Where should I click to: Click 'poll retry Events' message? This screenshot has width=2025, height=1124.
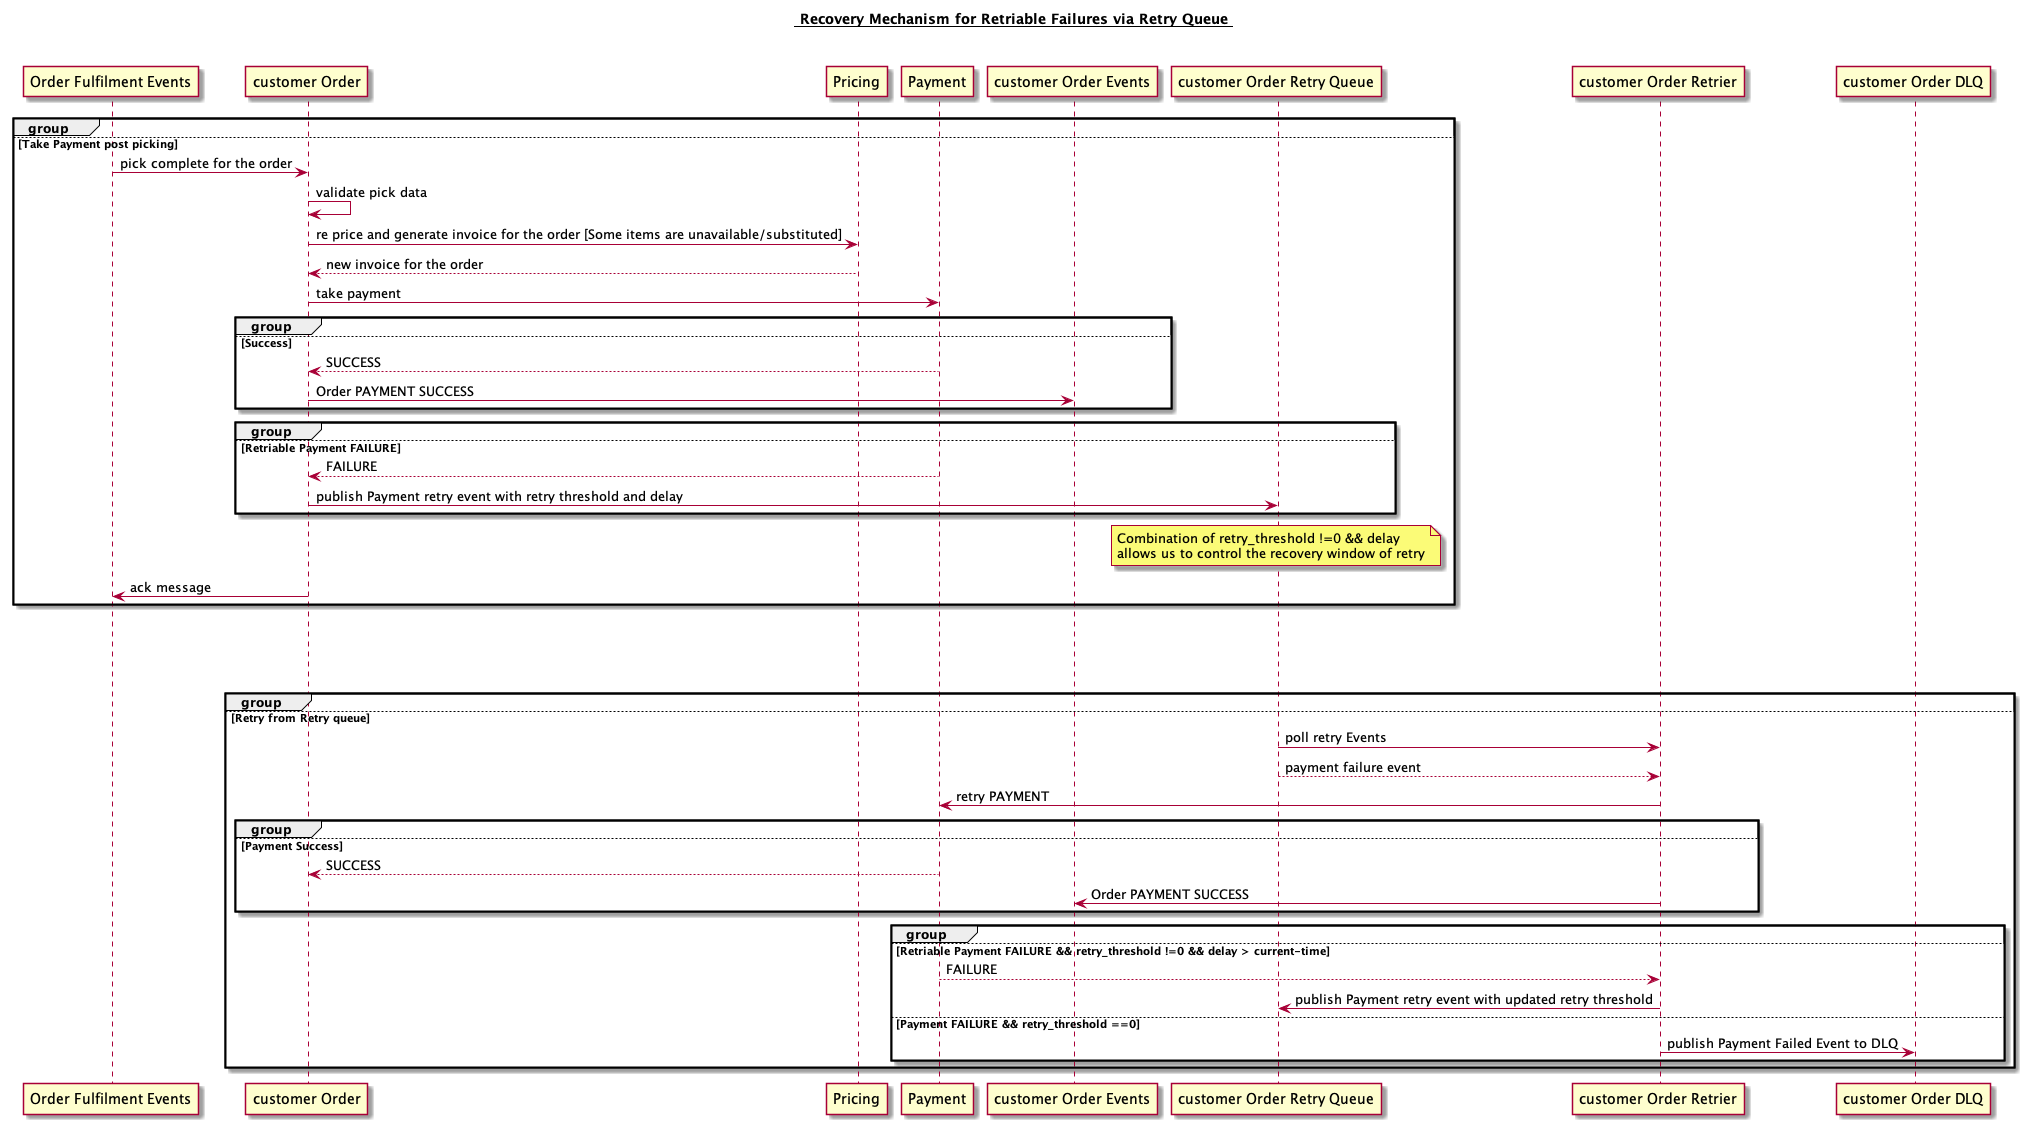coord(1335,738)
